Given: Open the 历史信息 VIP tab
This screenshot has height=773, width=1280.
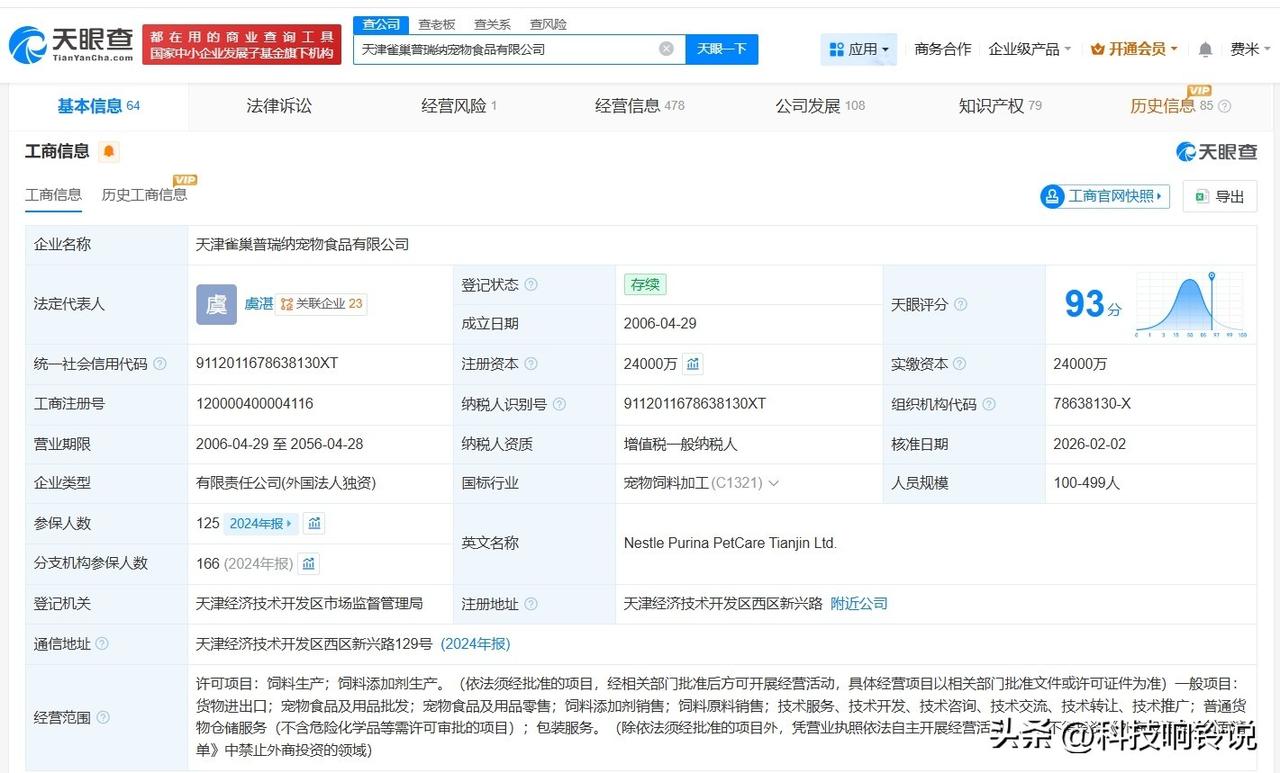Looking at the screenshot, I should 1171,106.
